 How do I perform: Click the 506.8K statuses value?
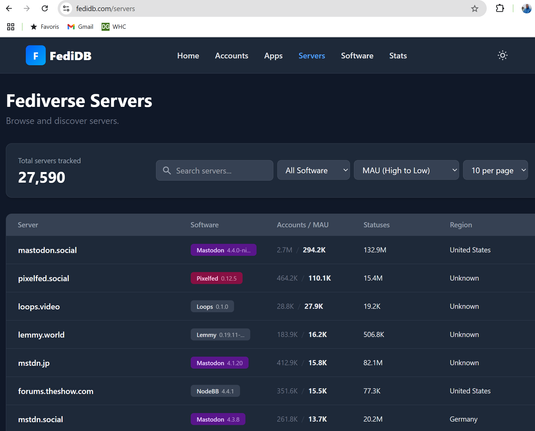(x=374, y=335)
